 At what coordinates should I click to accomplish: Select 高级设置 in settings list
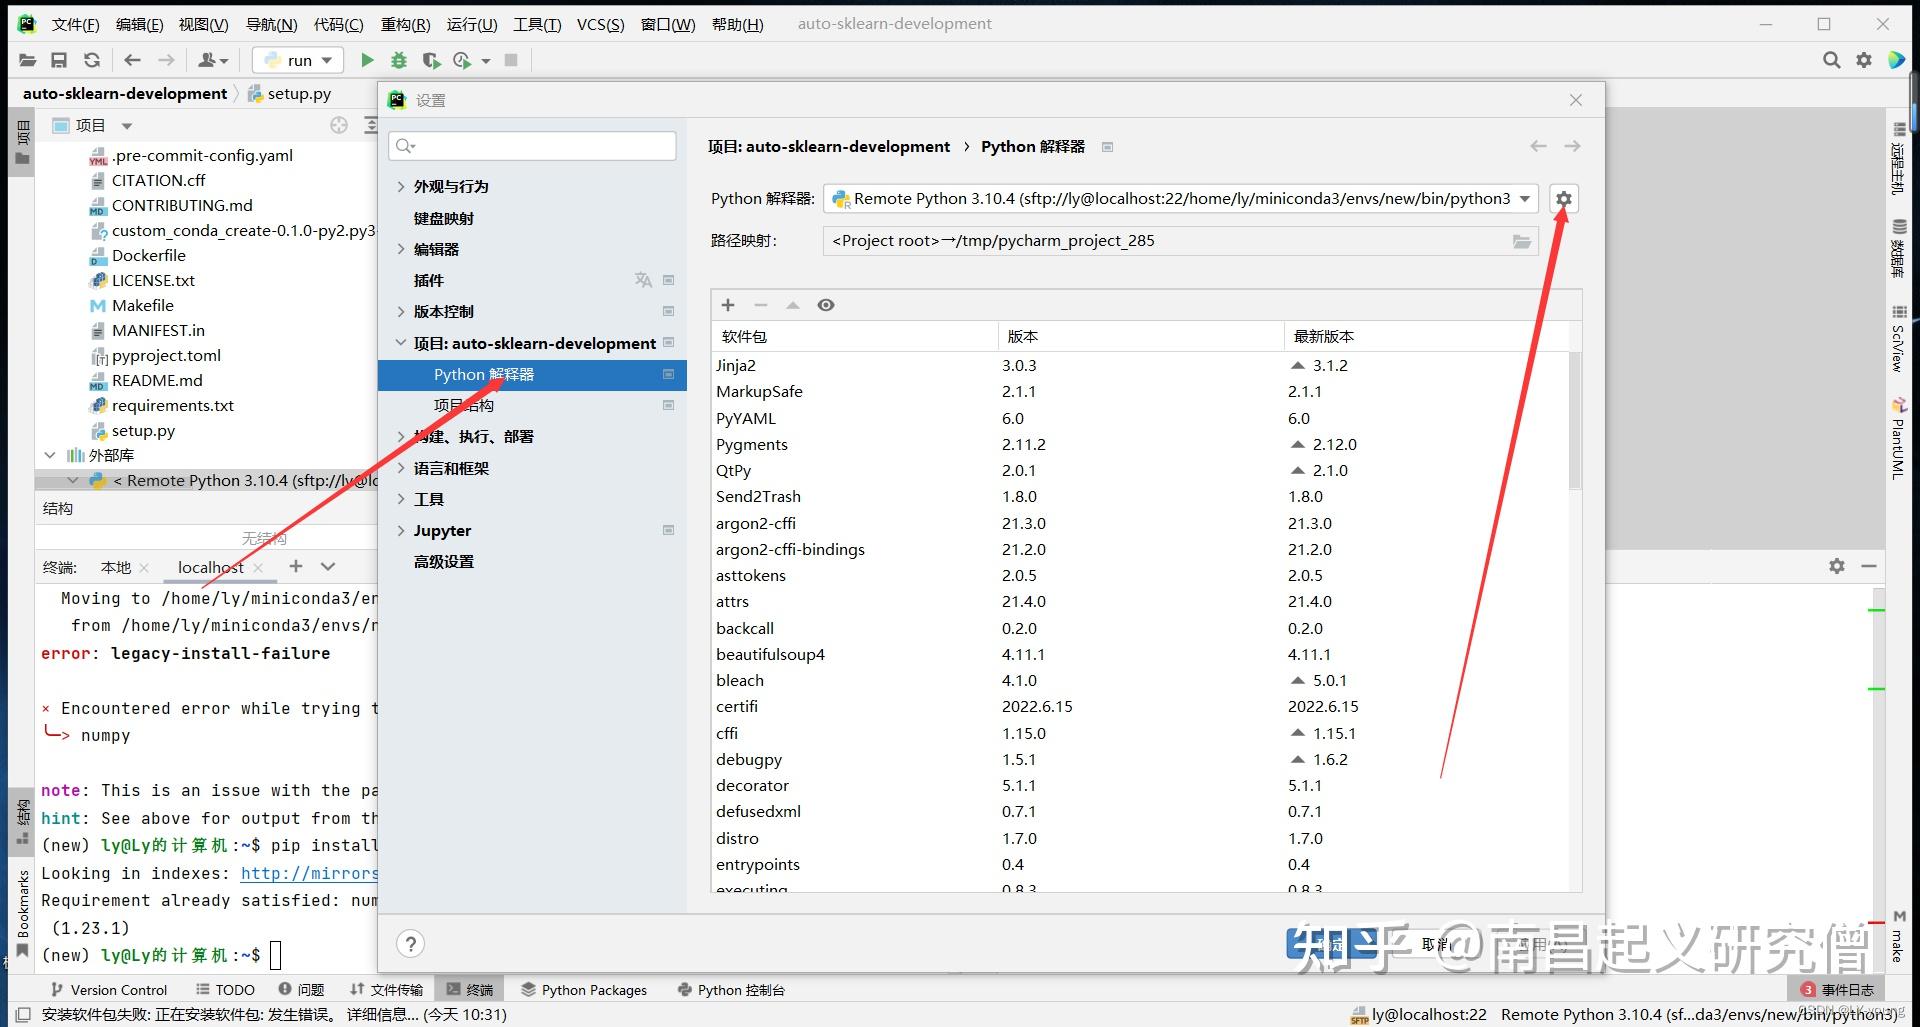click(444, 562)
